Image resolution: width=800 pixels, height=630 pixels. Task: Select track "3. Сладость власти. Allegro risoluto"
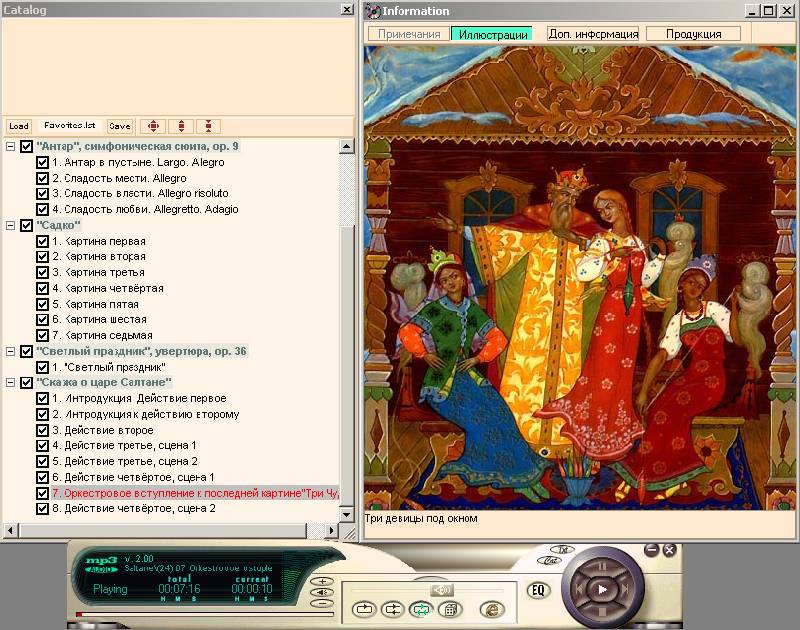tap(140, 193)
